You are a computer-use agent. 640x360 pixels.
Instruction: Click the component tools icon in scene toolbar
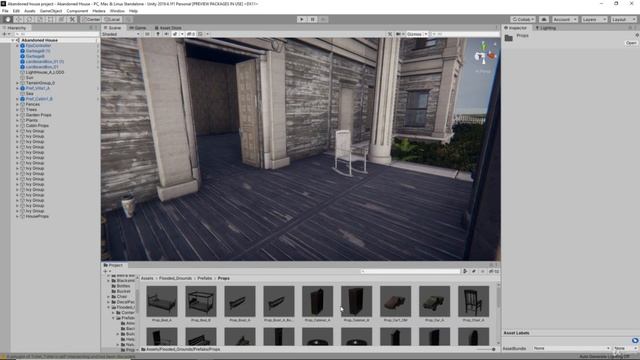[390, 34]
